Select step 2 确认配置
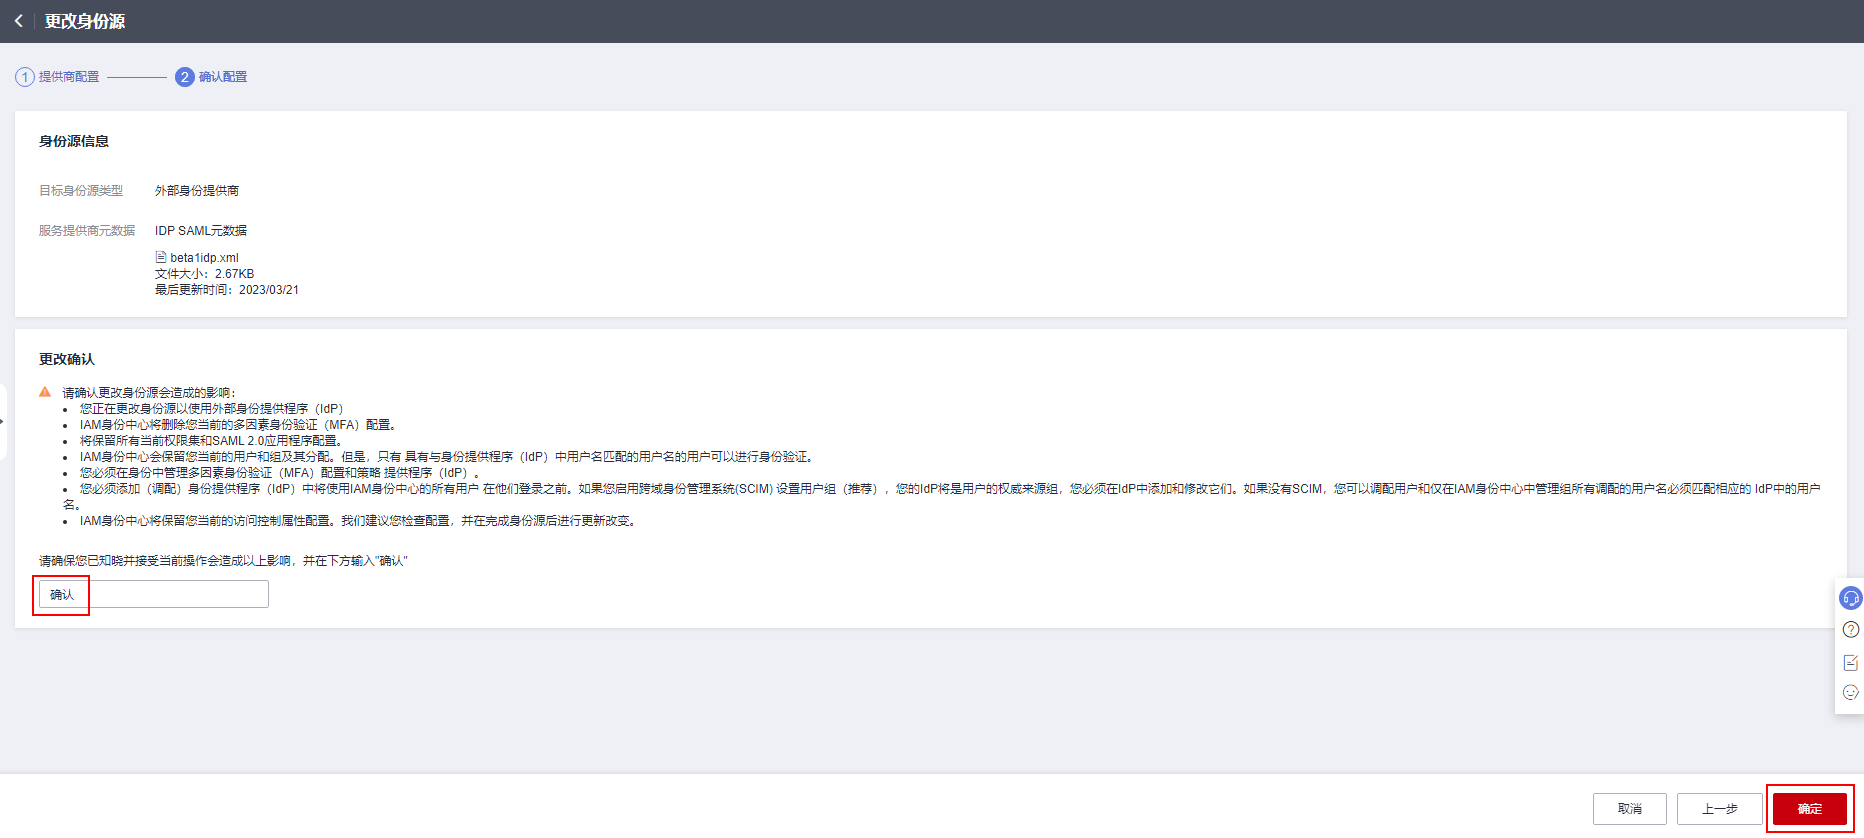Image resolution: width=1864 pixels, height=838 pixels. (x=211, y=77)
